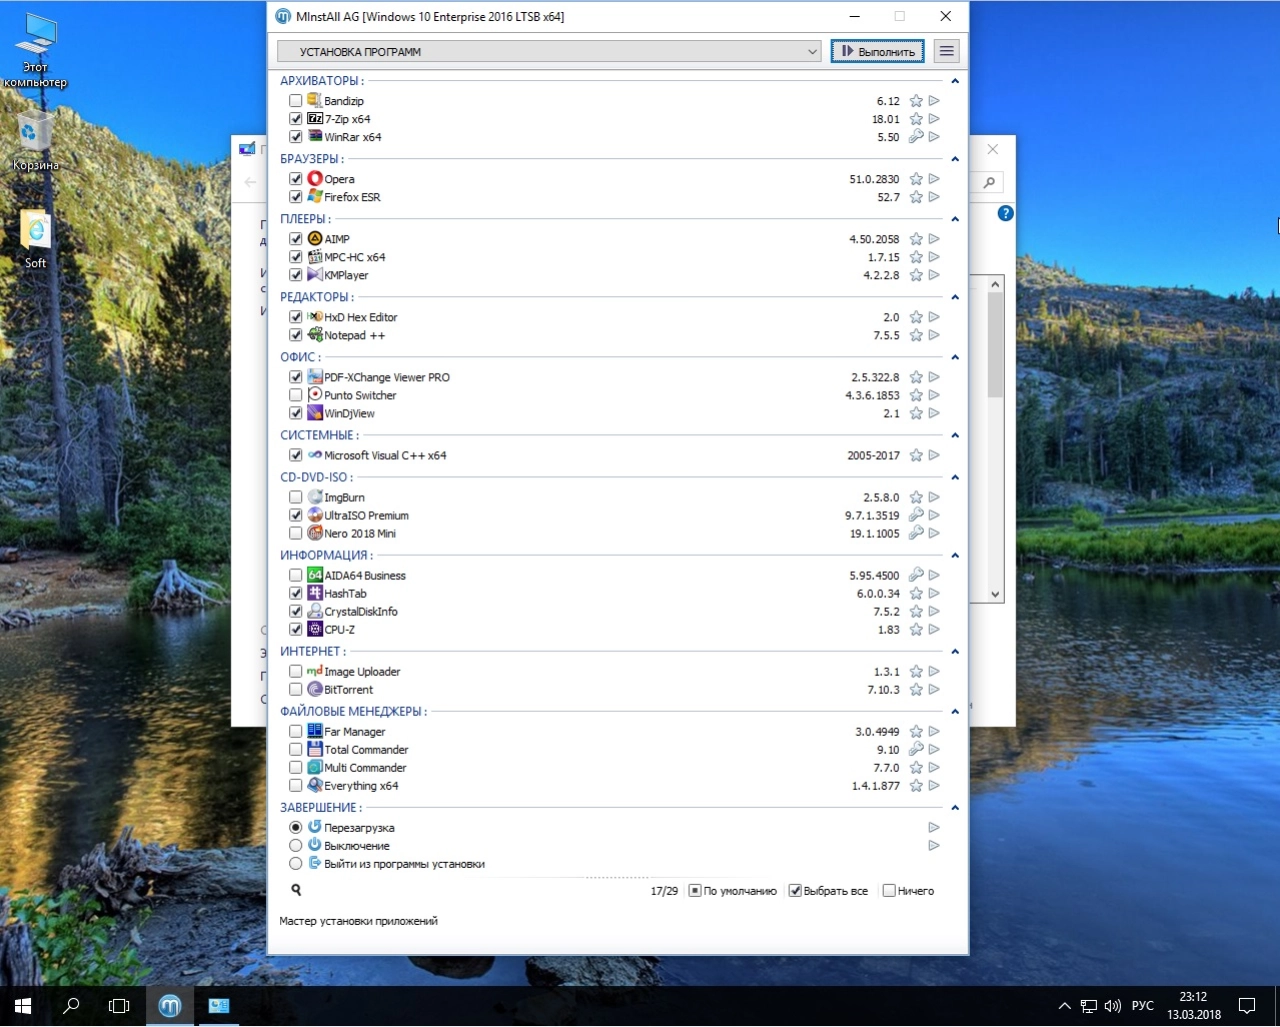Click the blue help icon in background window
The height and width of the screenshot is (1027, 1280).
[1006, 213]
